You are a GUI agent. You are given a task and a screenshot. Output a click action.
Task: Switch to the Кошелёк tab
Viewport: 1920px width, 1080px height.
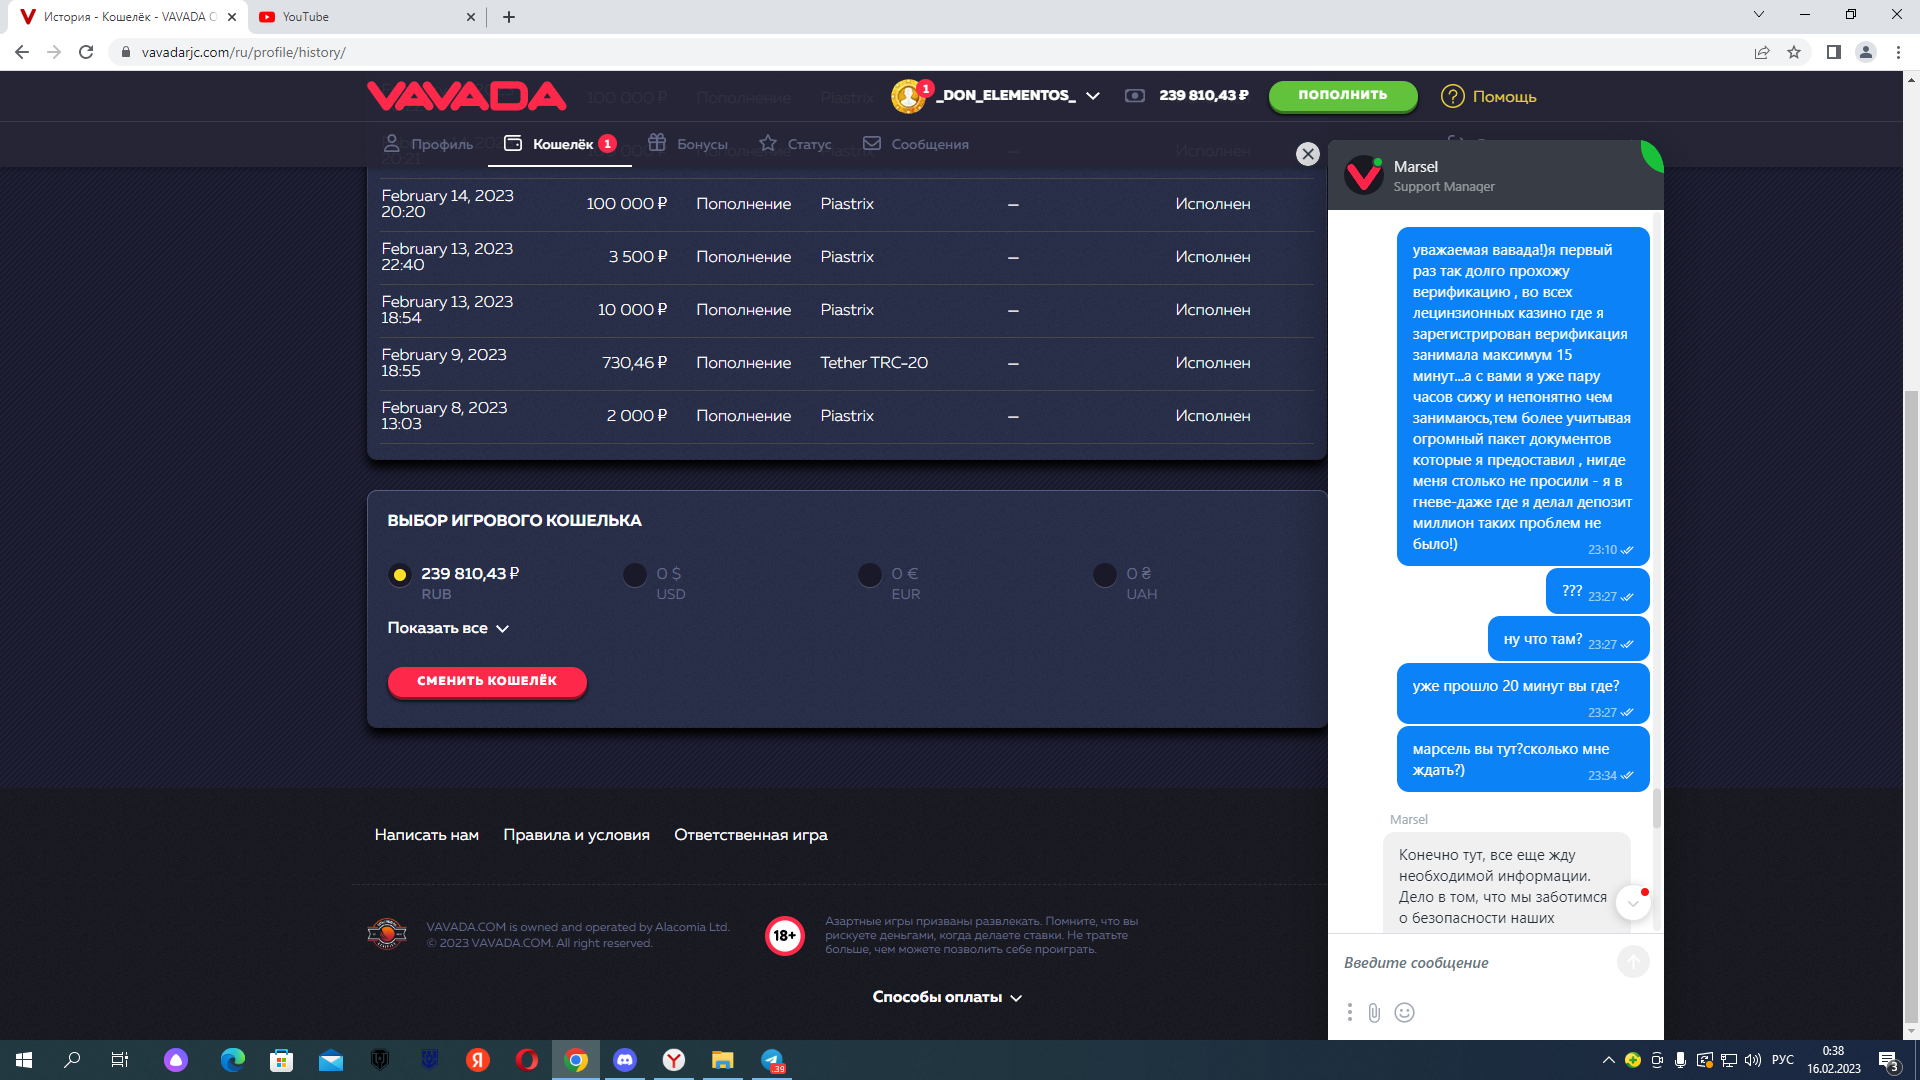560,144
